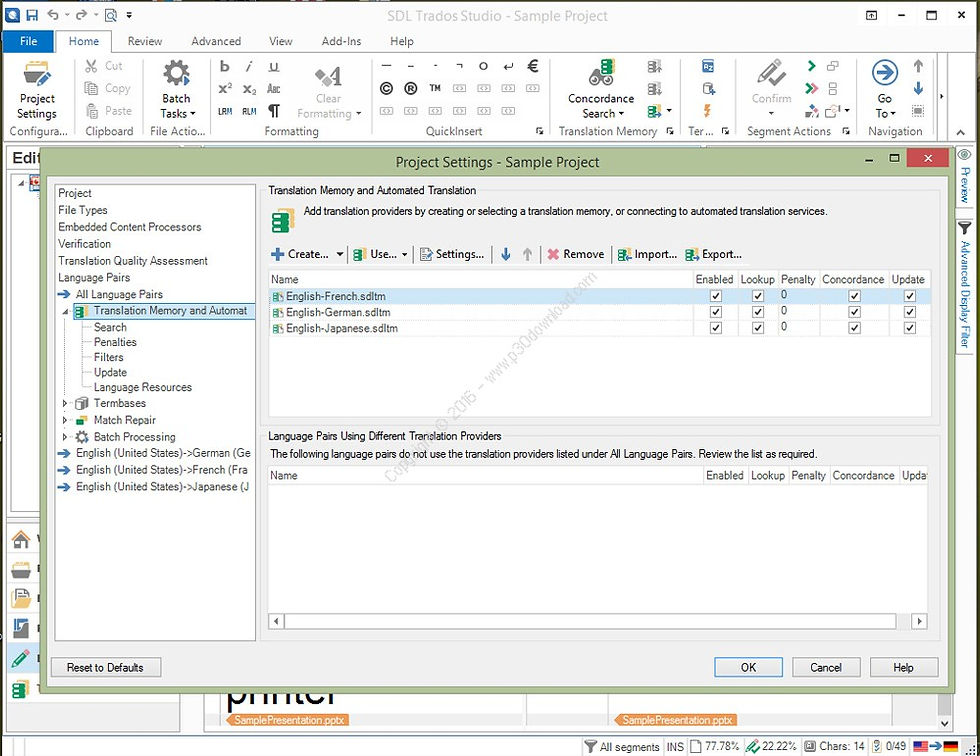980x756 pixels.
Task: Apply superscript formatting
Action: [x=225, y=89]
